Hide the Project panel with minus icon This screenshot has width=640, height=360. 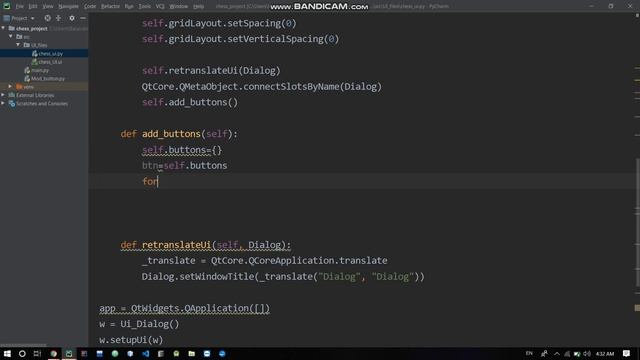pyautogui.click(x=83, y=18)
